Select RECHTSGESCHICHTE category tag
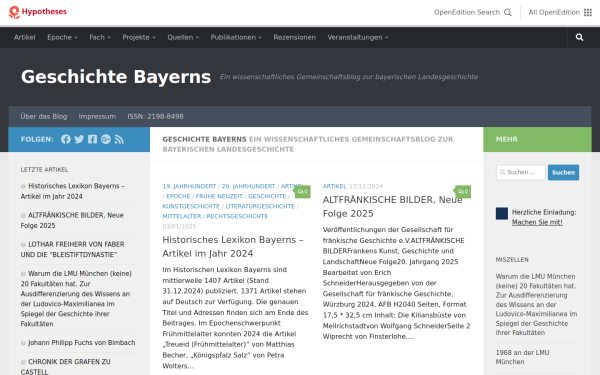This screenshot has height=375, width=600. click(x=237, y=216)
